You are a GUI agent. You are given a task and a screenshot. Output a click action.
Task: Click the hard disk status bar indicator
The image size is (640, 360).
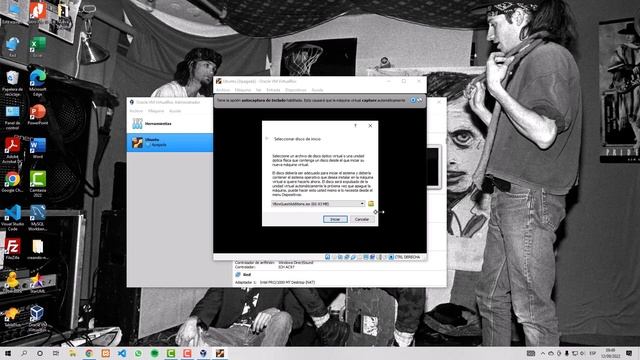coord(327,257)
